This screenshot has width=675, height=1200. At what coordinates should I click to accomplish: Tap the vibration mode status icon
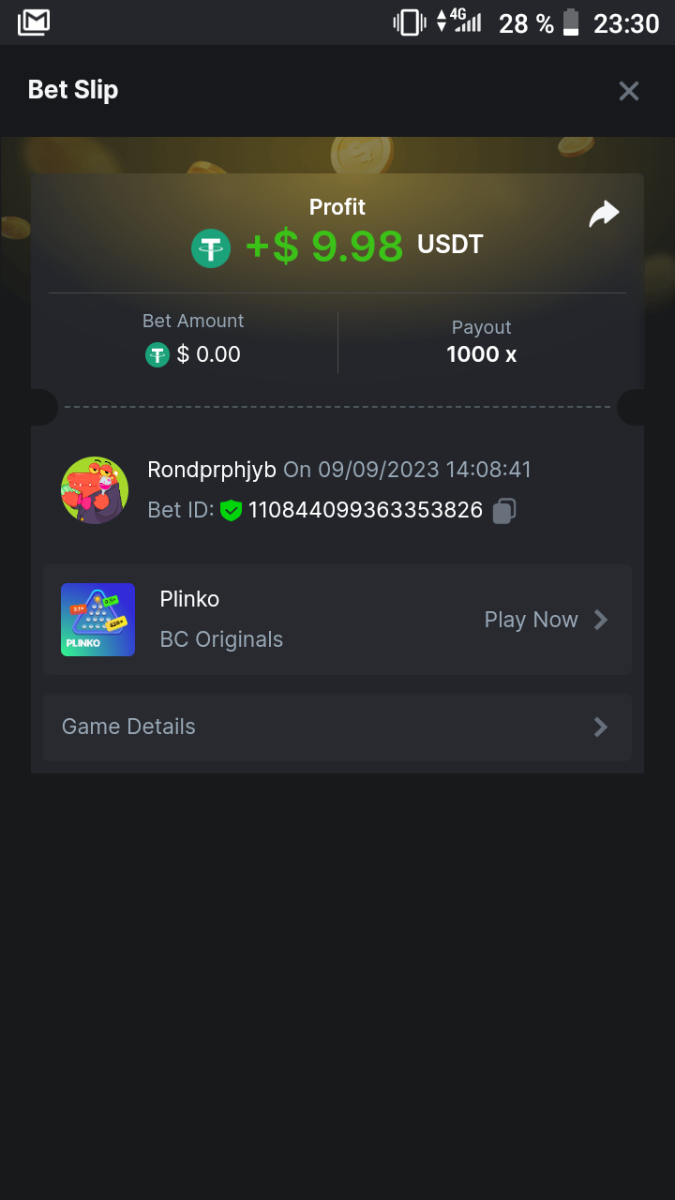click(409, 22)
